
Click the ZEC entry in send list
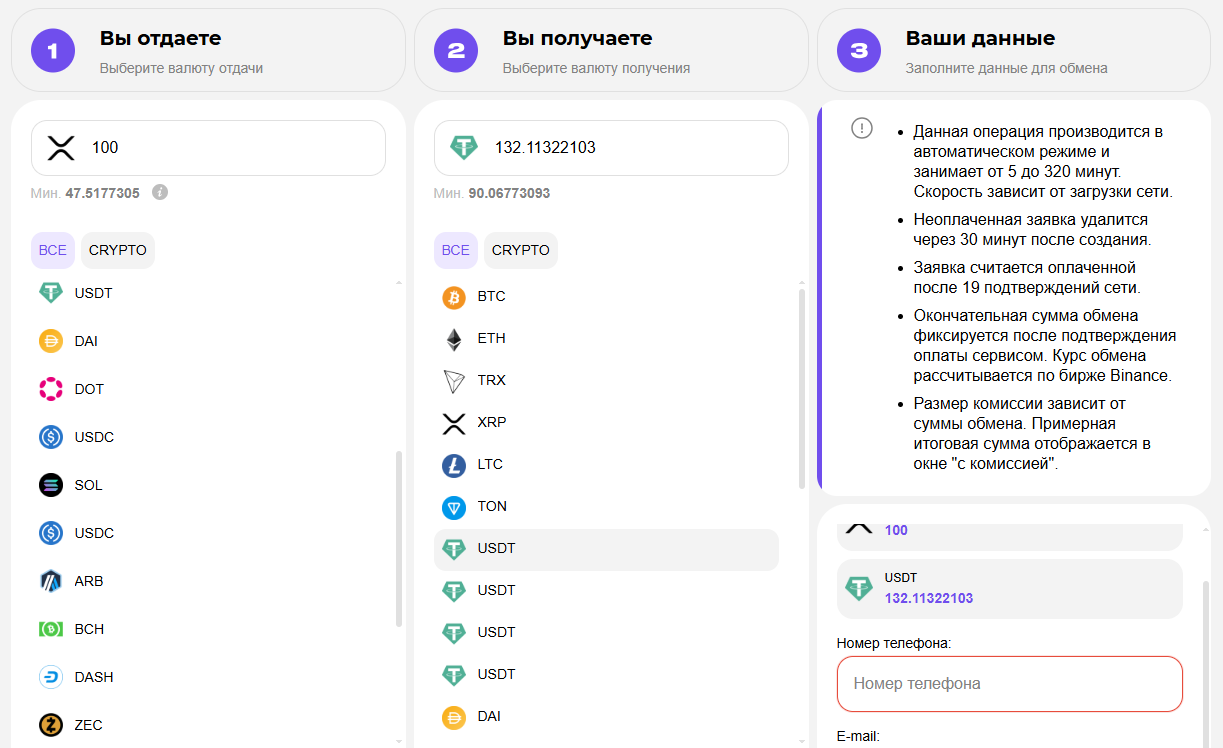coord(88,725)
